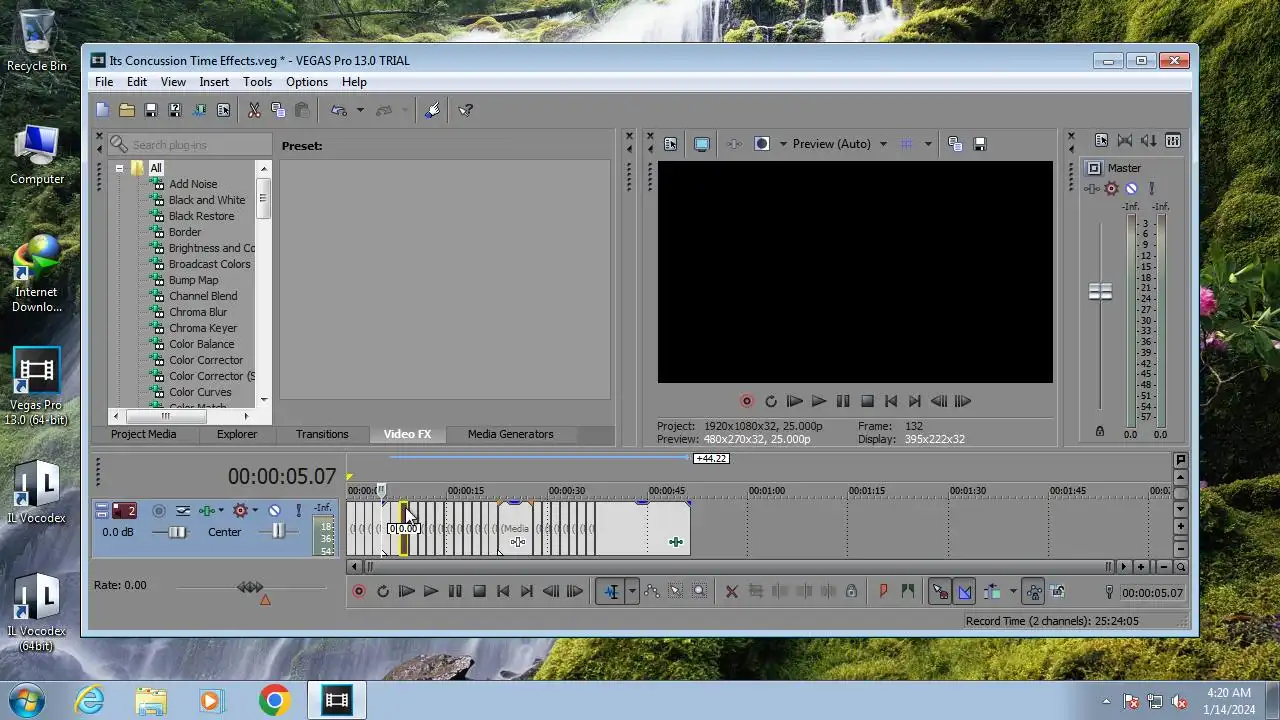Save the project using the floppy icon

click(x=151, y=110)
